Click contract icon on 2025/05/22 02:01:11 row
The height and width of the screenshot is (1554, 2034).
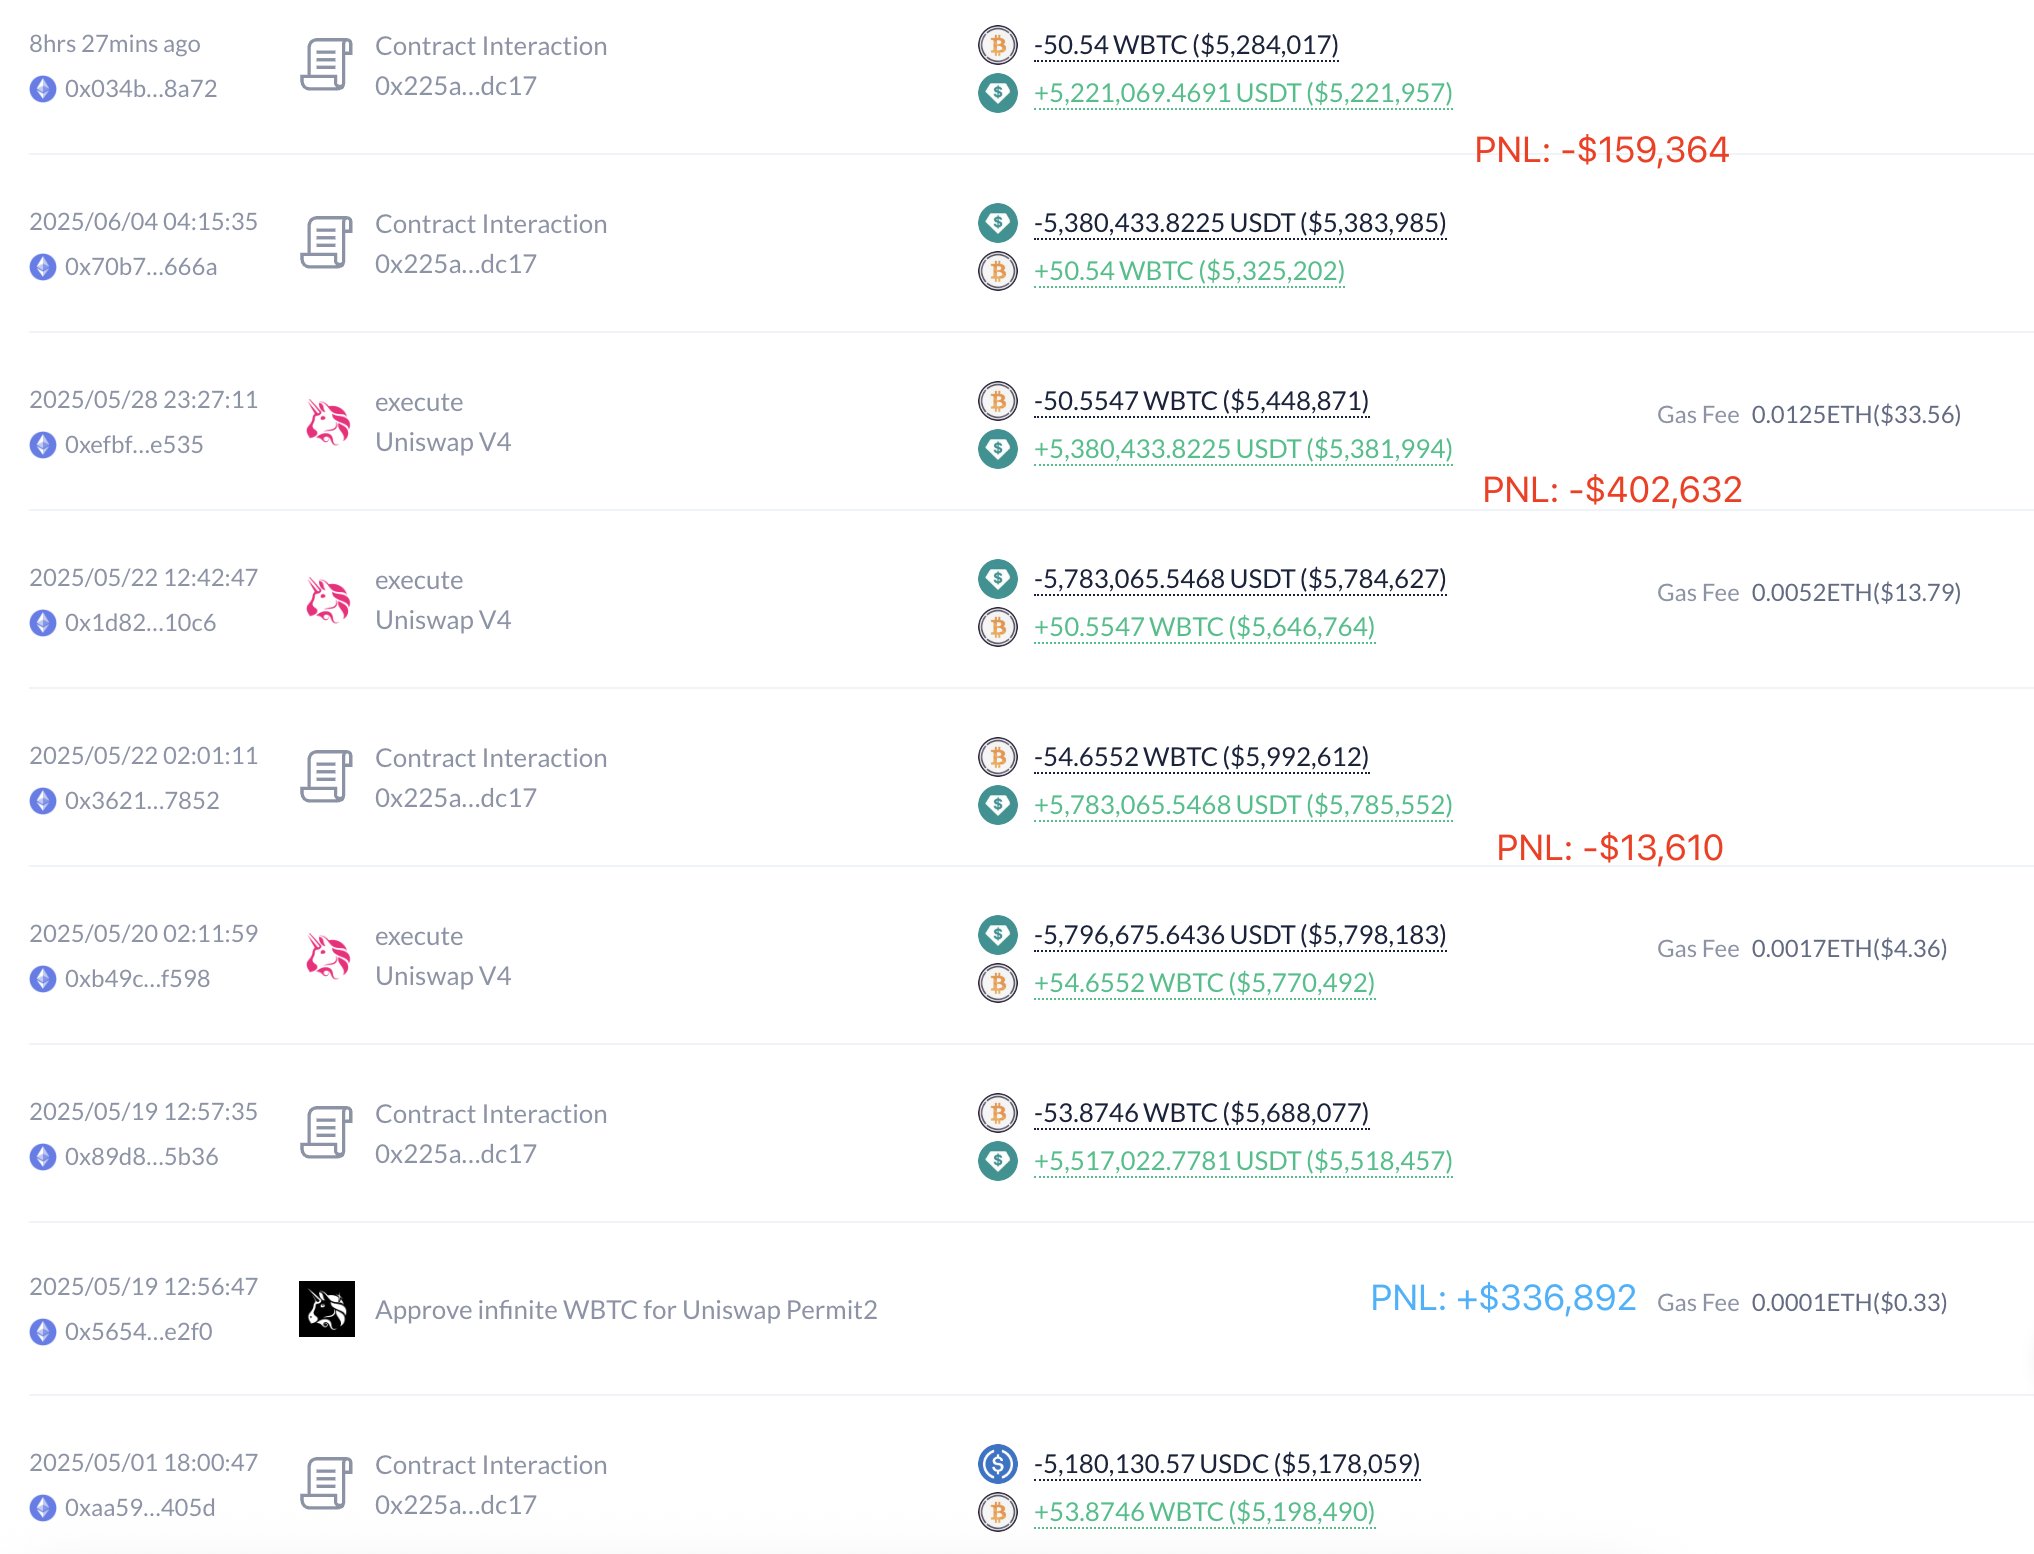pos(327,777)
